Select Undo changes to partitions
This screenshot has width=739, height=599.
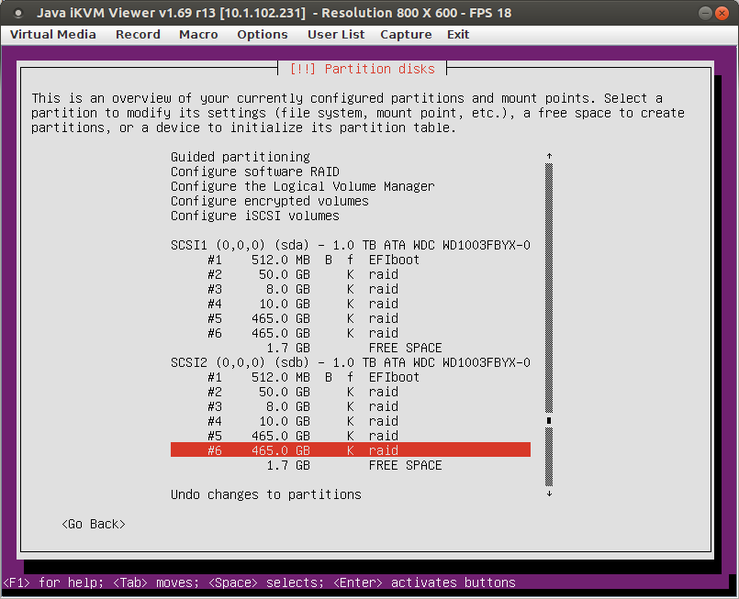pyautogui.click(x=266, y=494)
